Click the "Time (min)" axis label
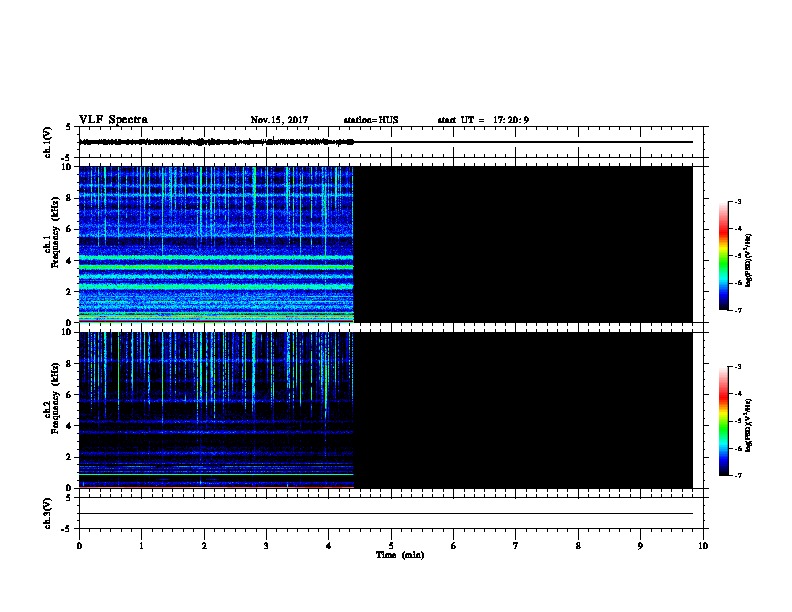The height and width of the screenshot is (612, 792). click(x=400, y=555)
